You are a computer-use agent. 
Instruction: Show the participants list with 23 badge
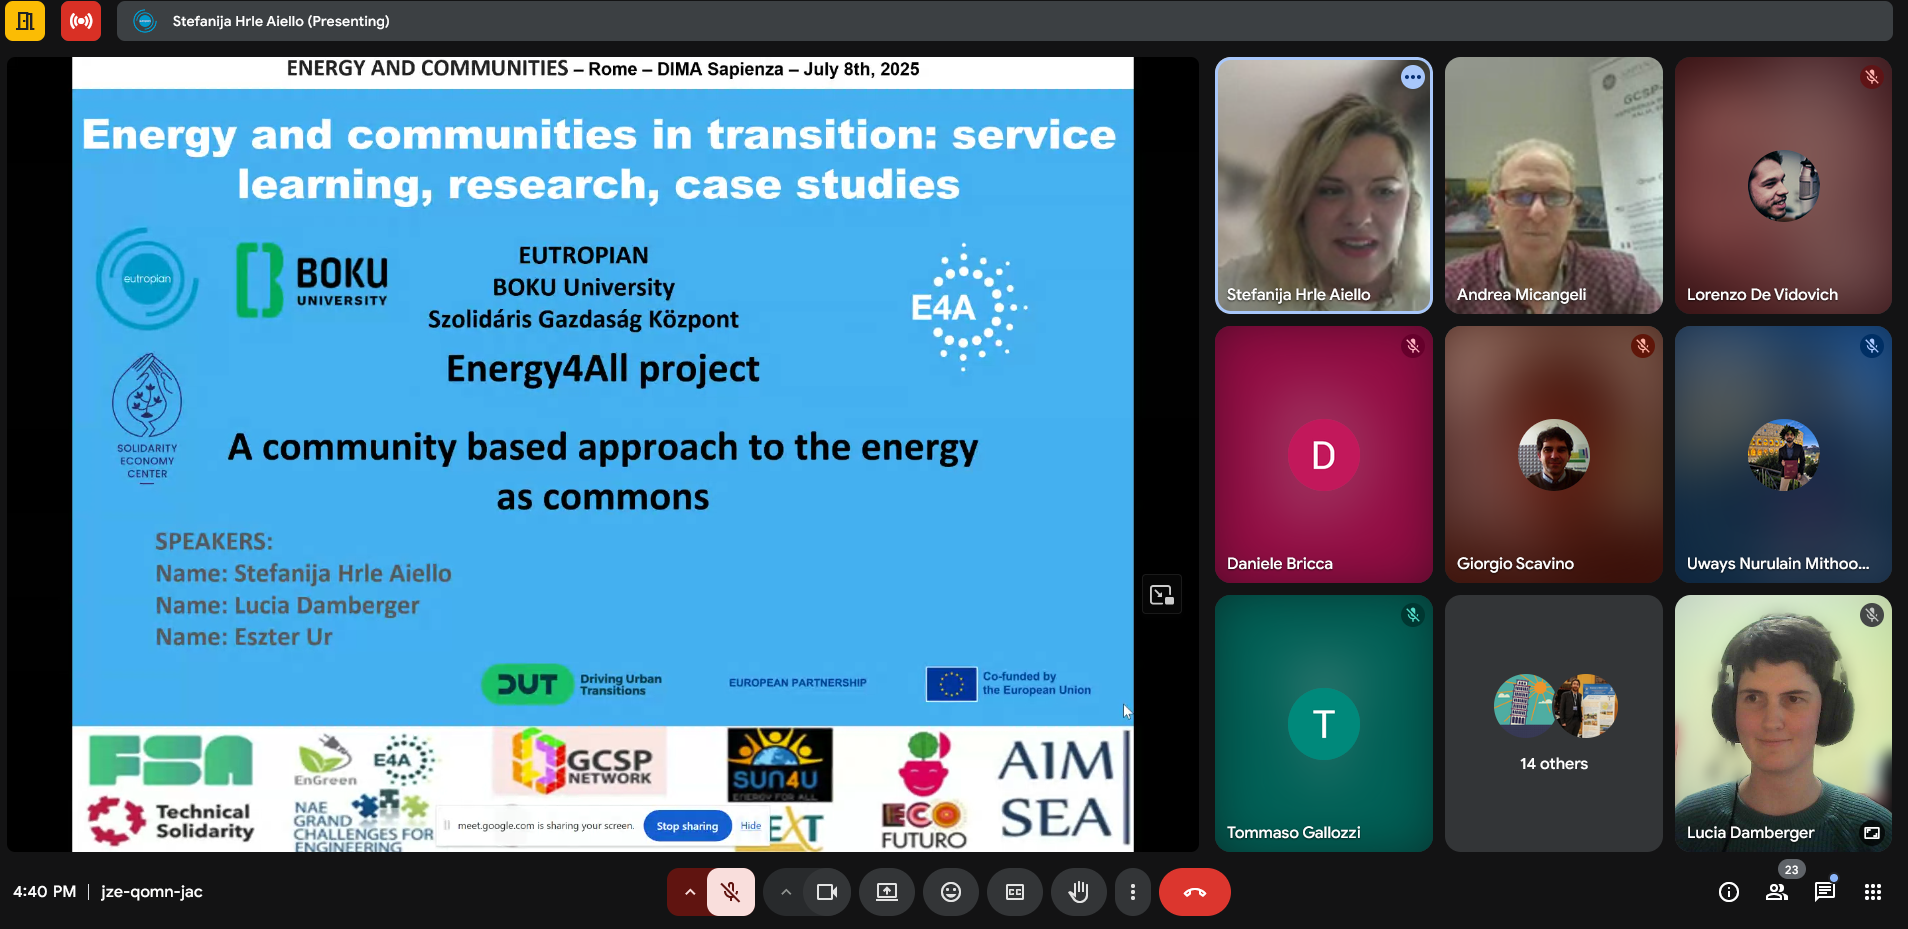pos(1777,892)
